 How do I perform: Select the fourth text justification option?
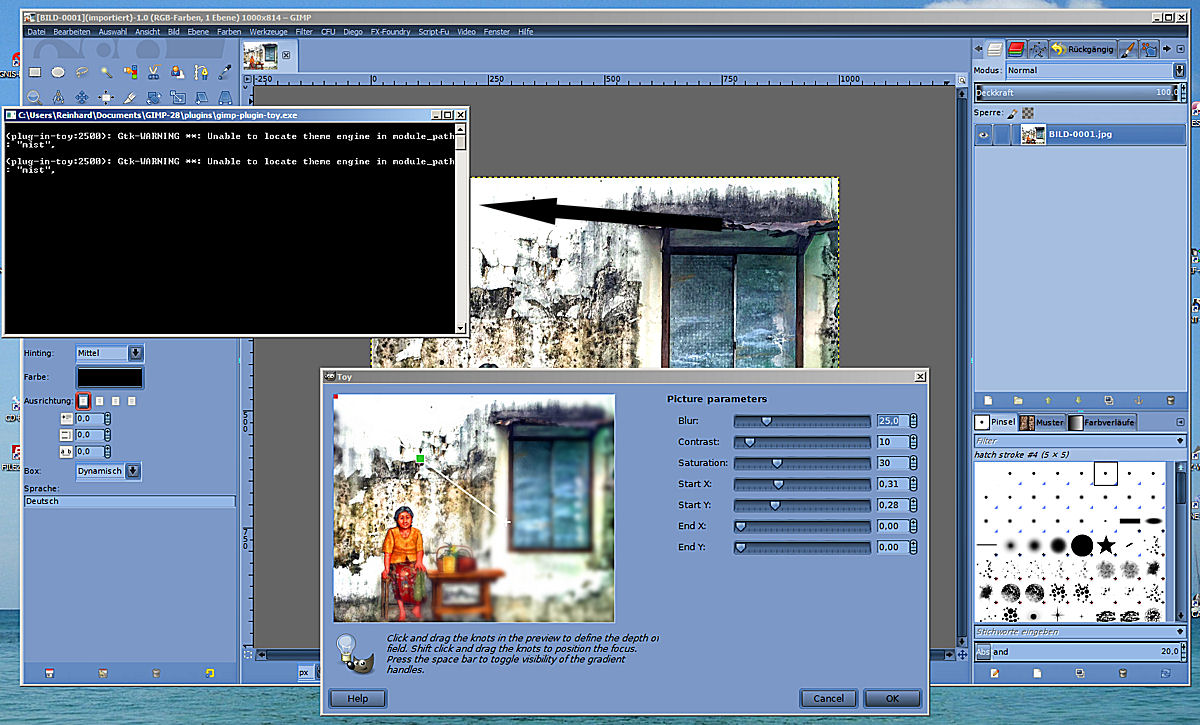tap(131, 401)
